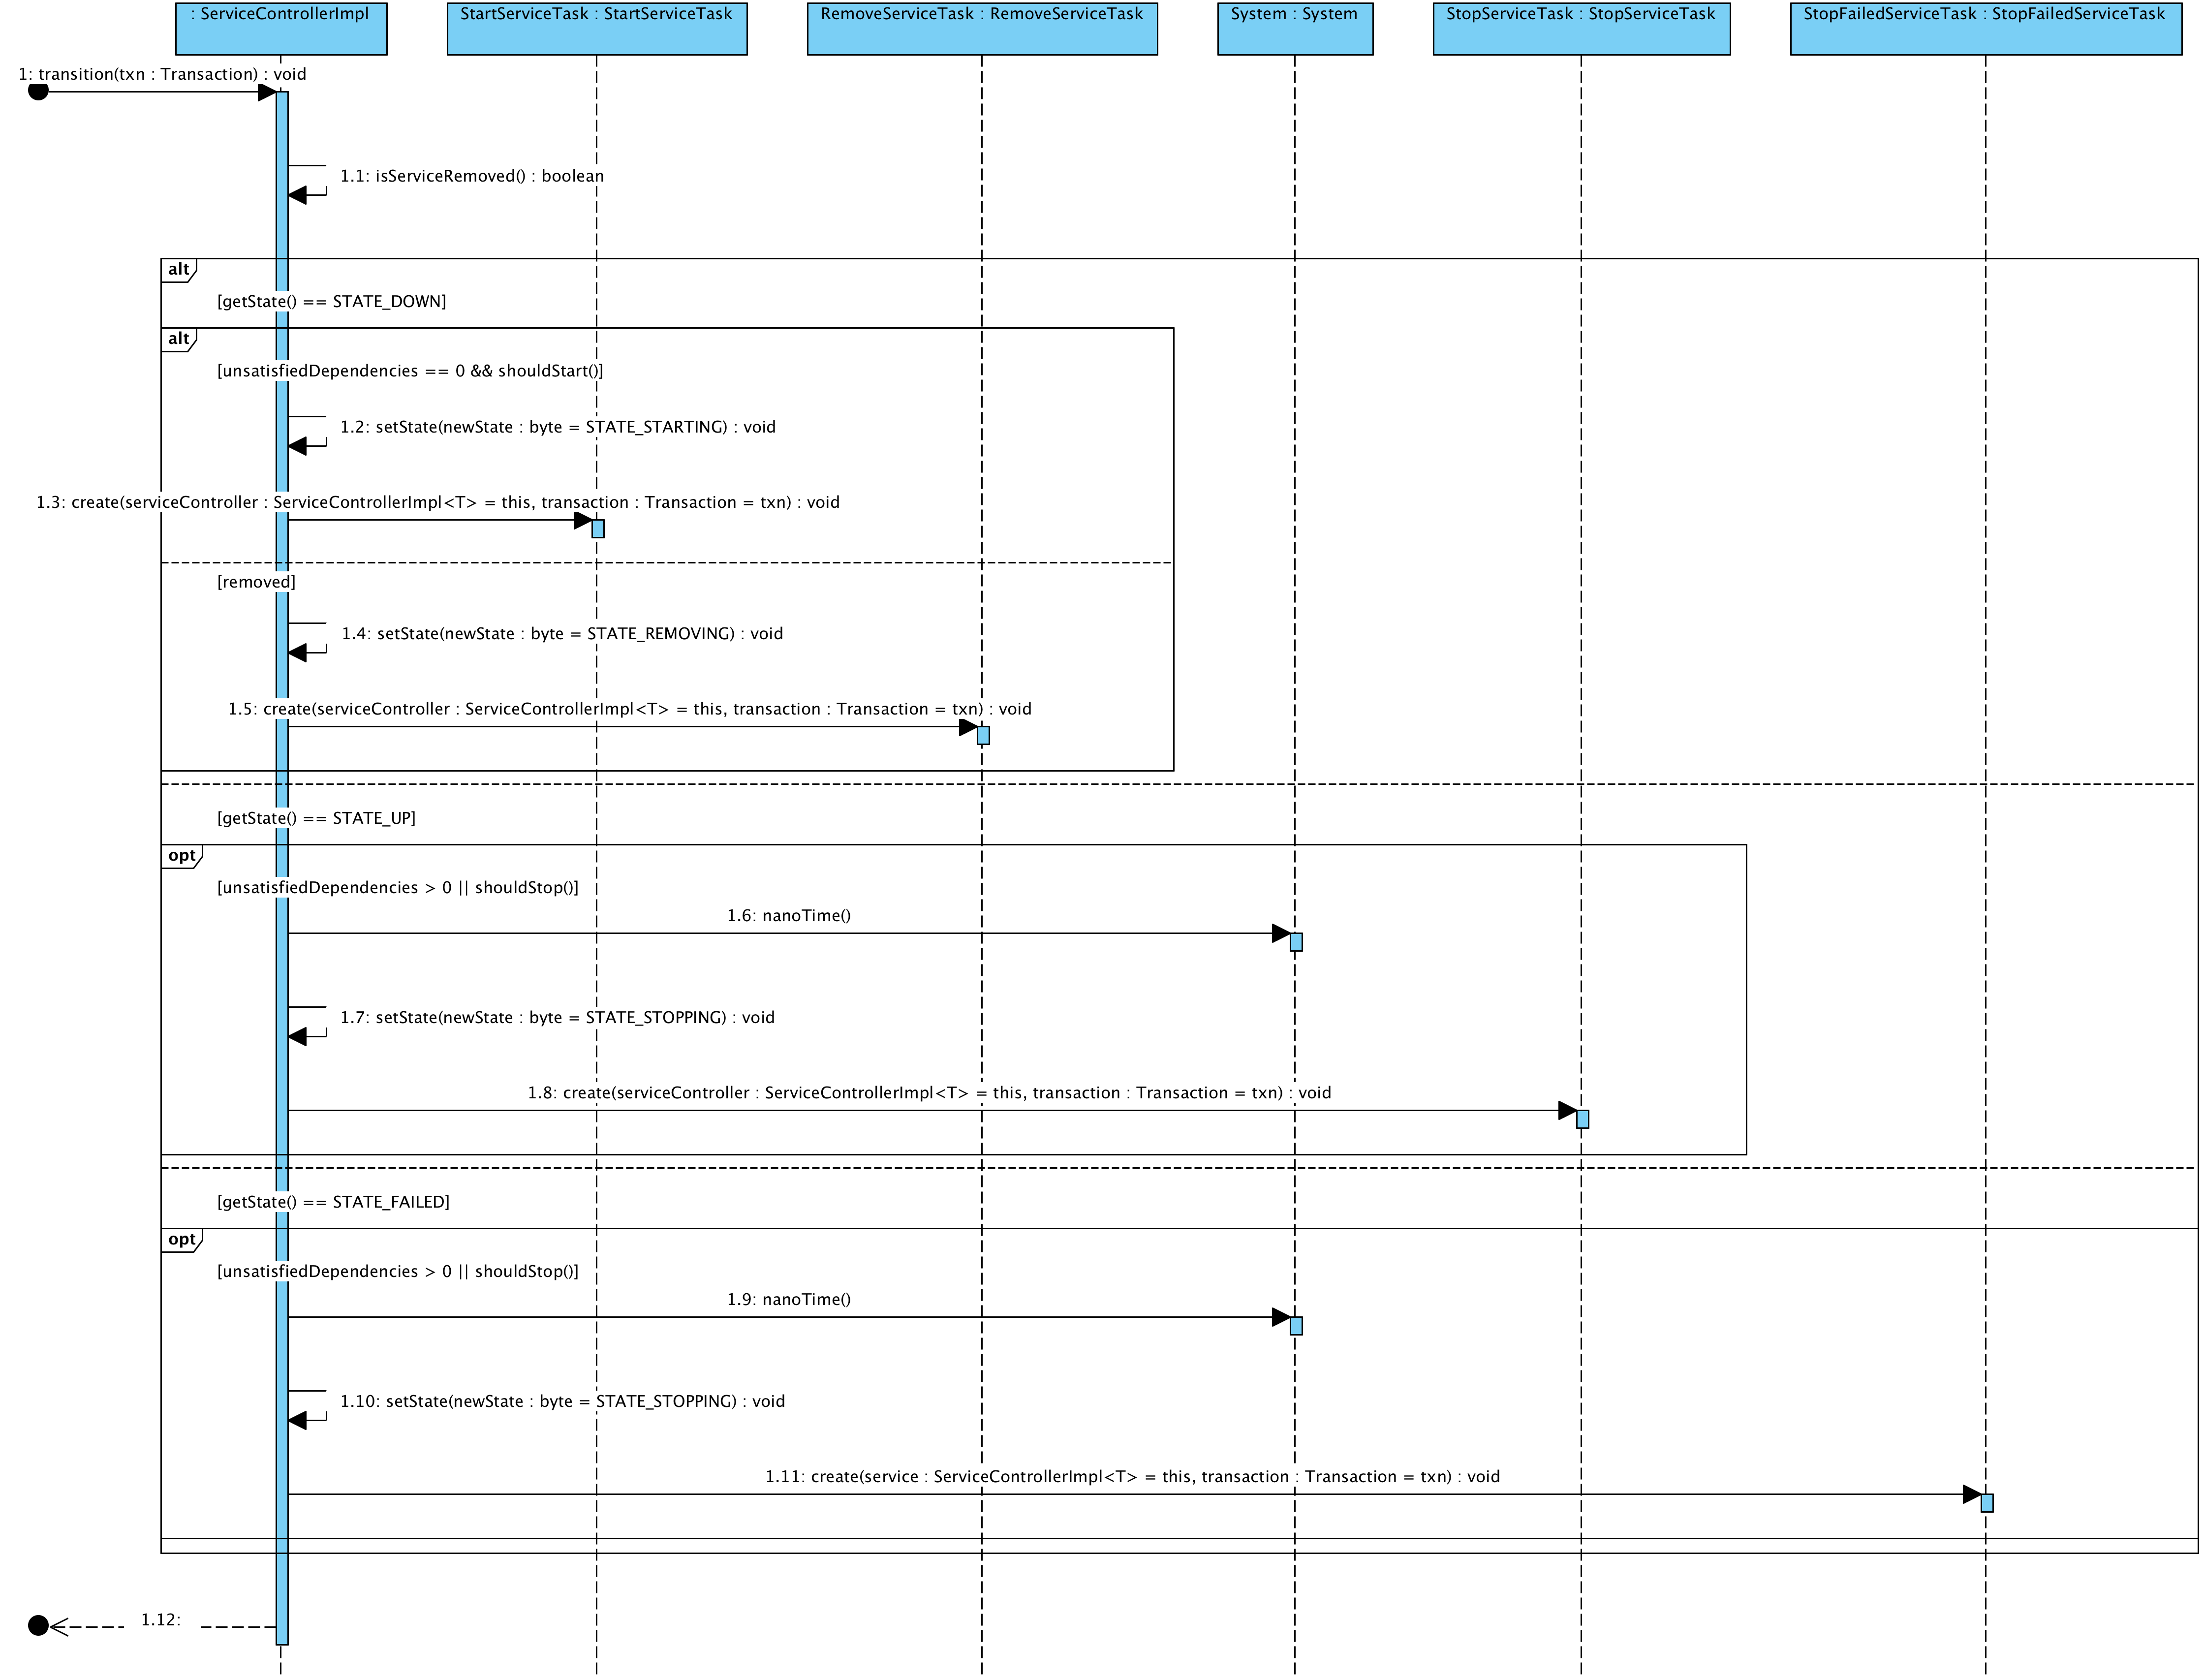Click the found-message start circle for transition

tap(38, 92)
